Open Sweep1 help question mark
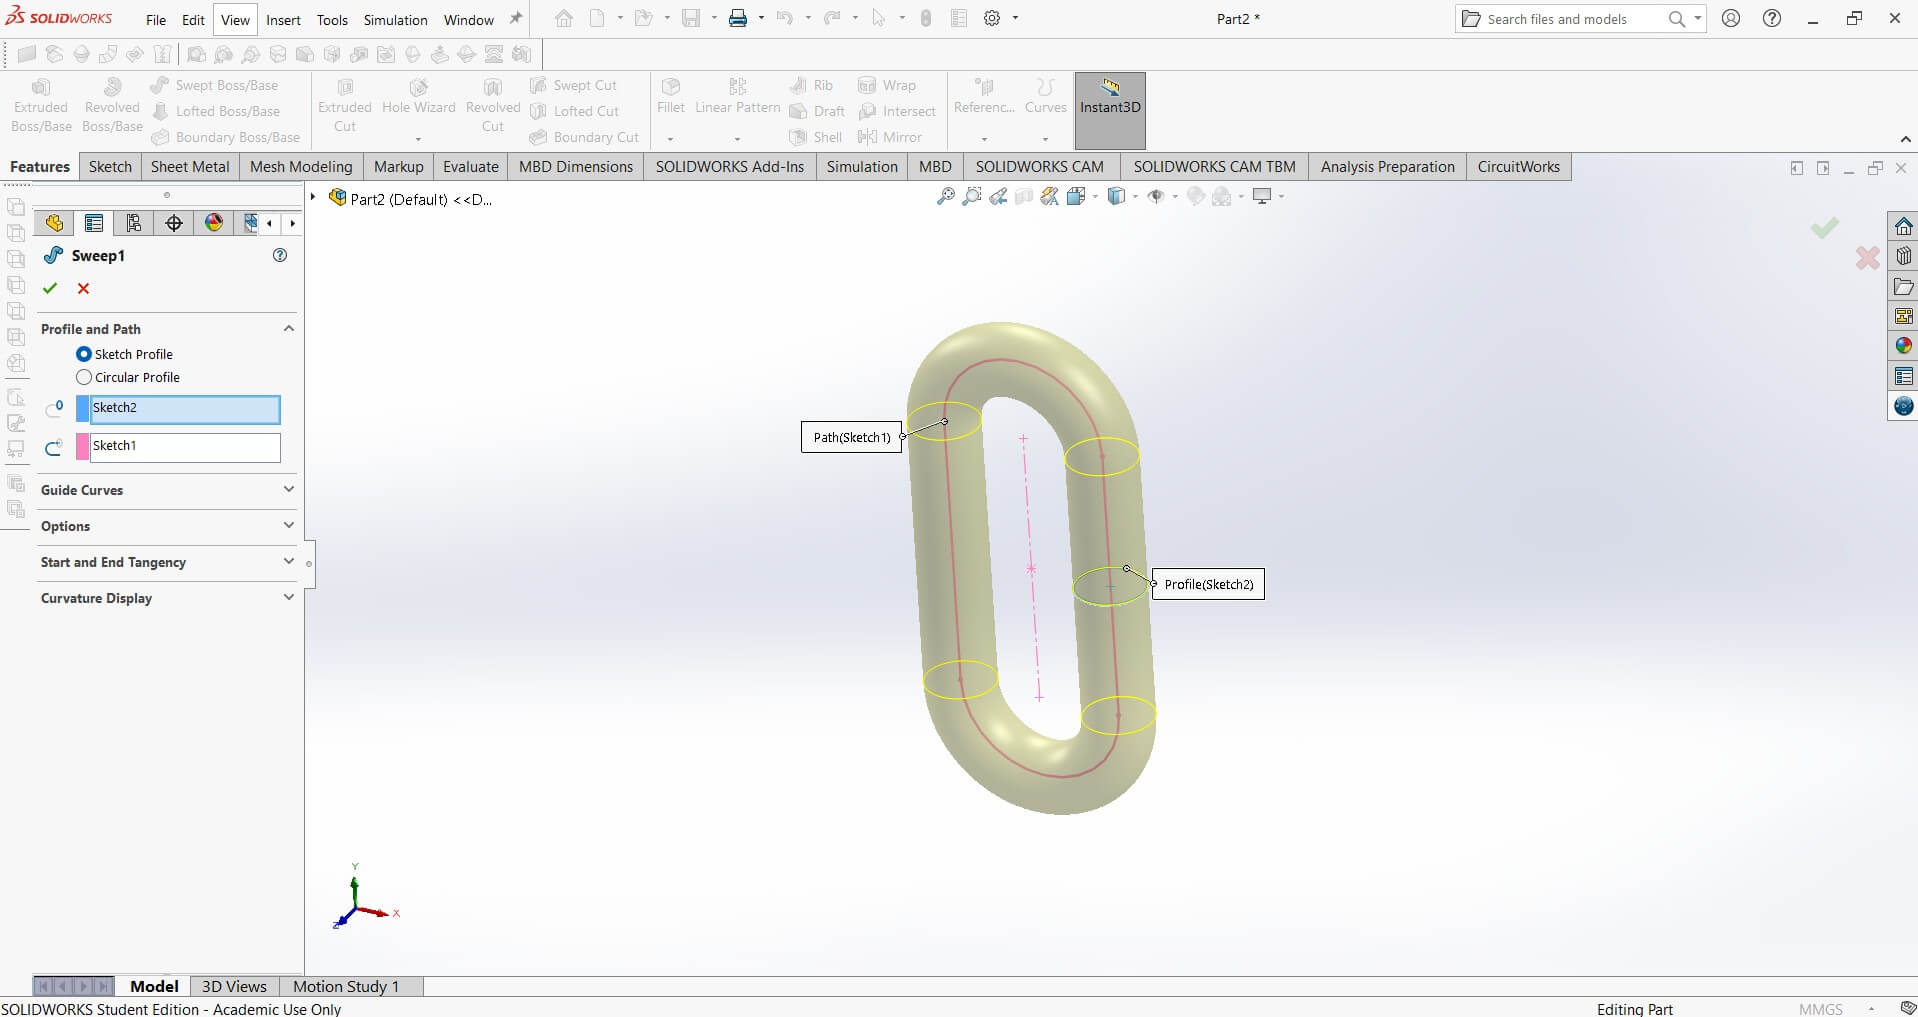Viewport: 1918px width, 1017px height. click(280, 255)
